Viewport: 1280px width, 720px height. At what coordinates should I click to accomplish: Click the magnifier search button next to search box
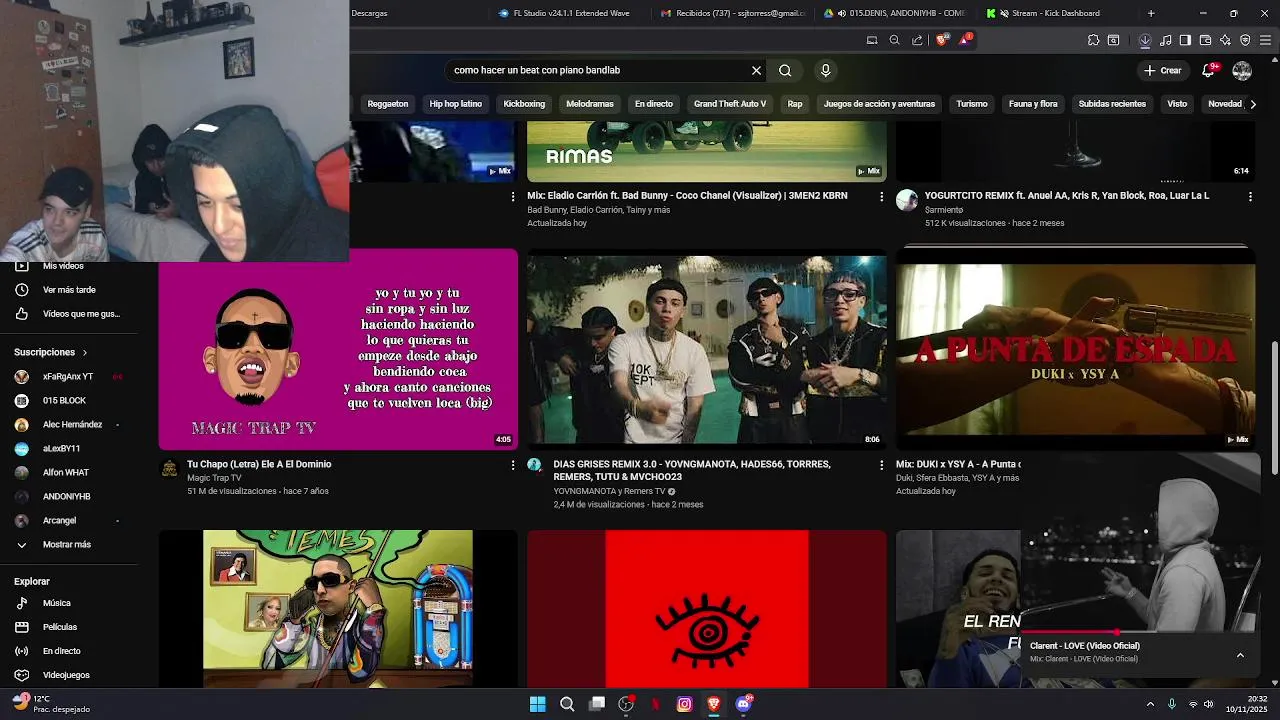tap(785, 70)
